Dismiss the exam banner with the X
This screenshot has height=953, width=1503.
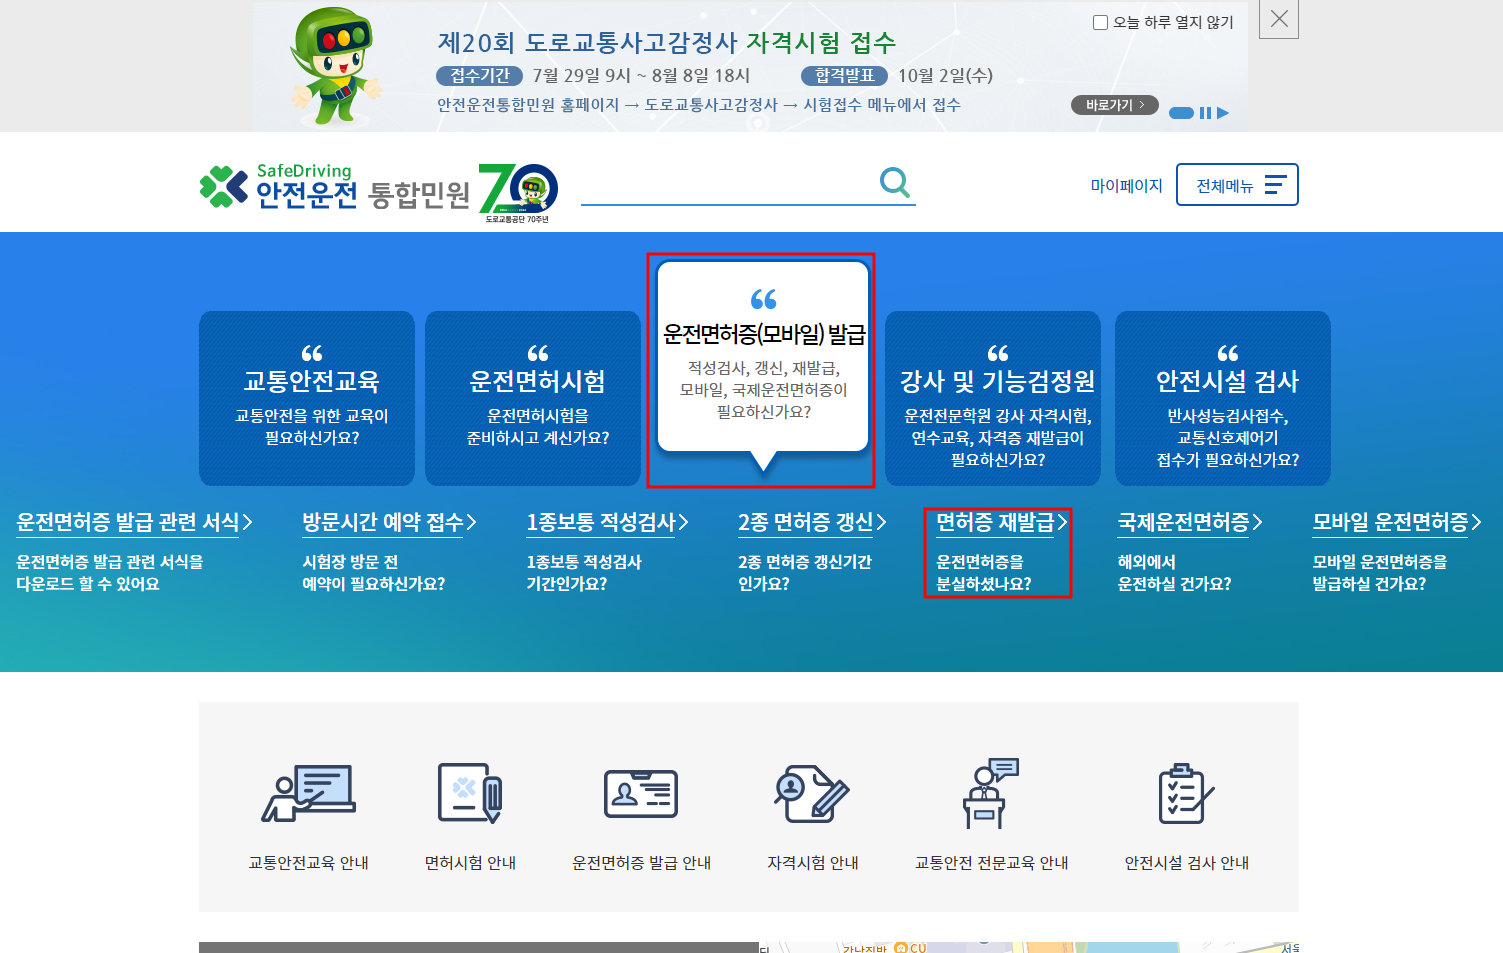pyautogui.click(x=1278, y=19)
